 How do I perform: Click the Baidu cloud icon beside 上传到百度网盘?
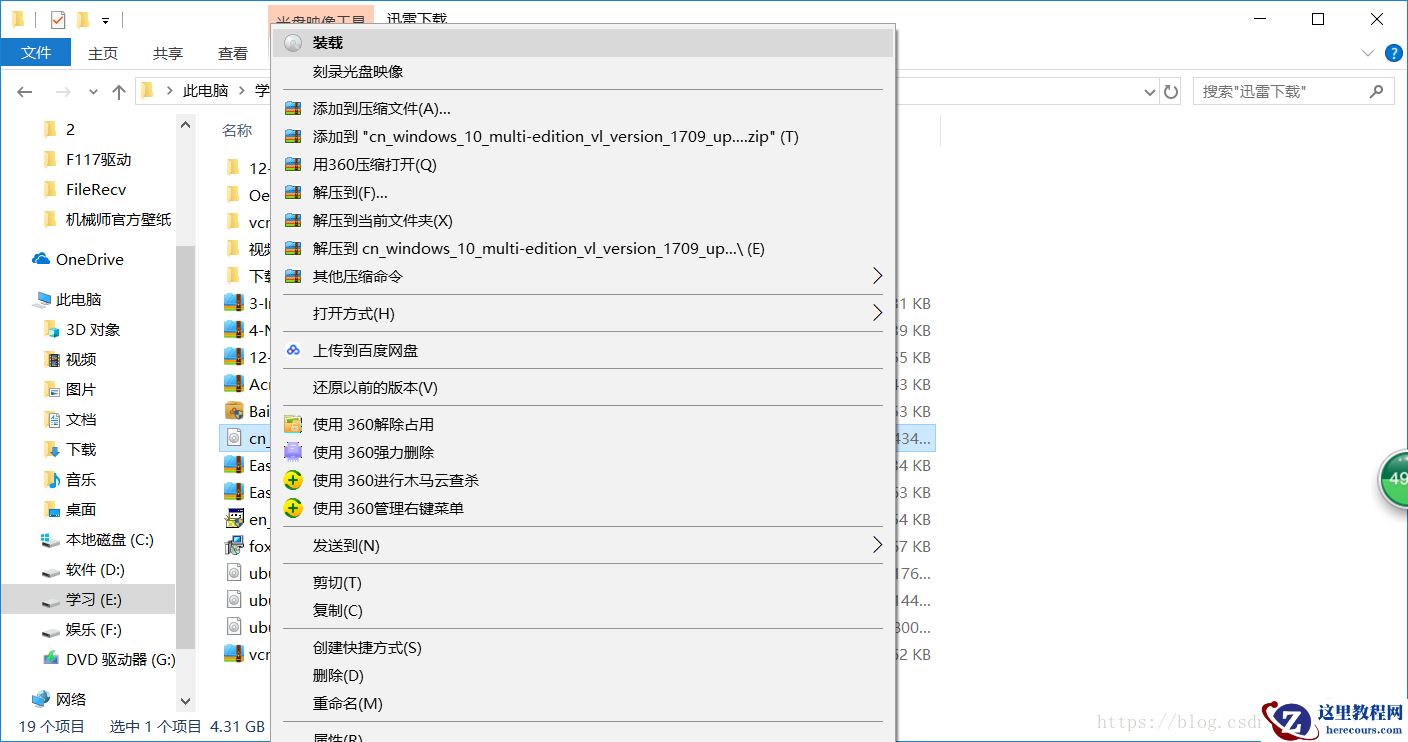[x=293, y=351]
